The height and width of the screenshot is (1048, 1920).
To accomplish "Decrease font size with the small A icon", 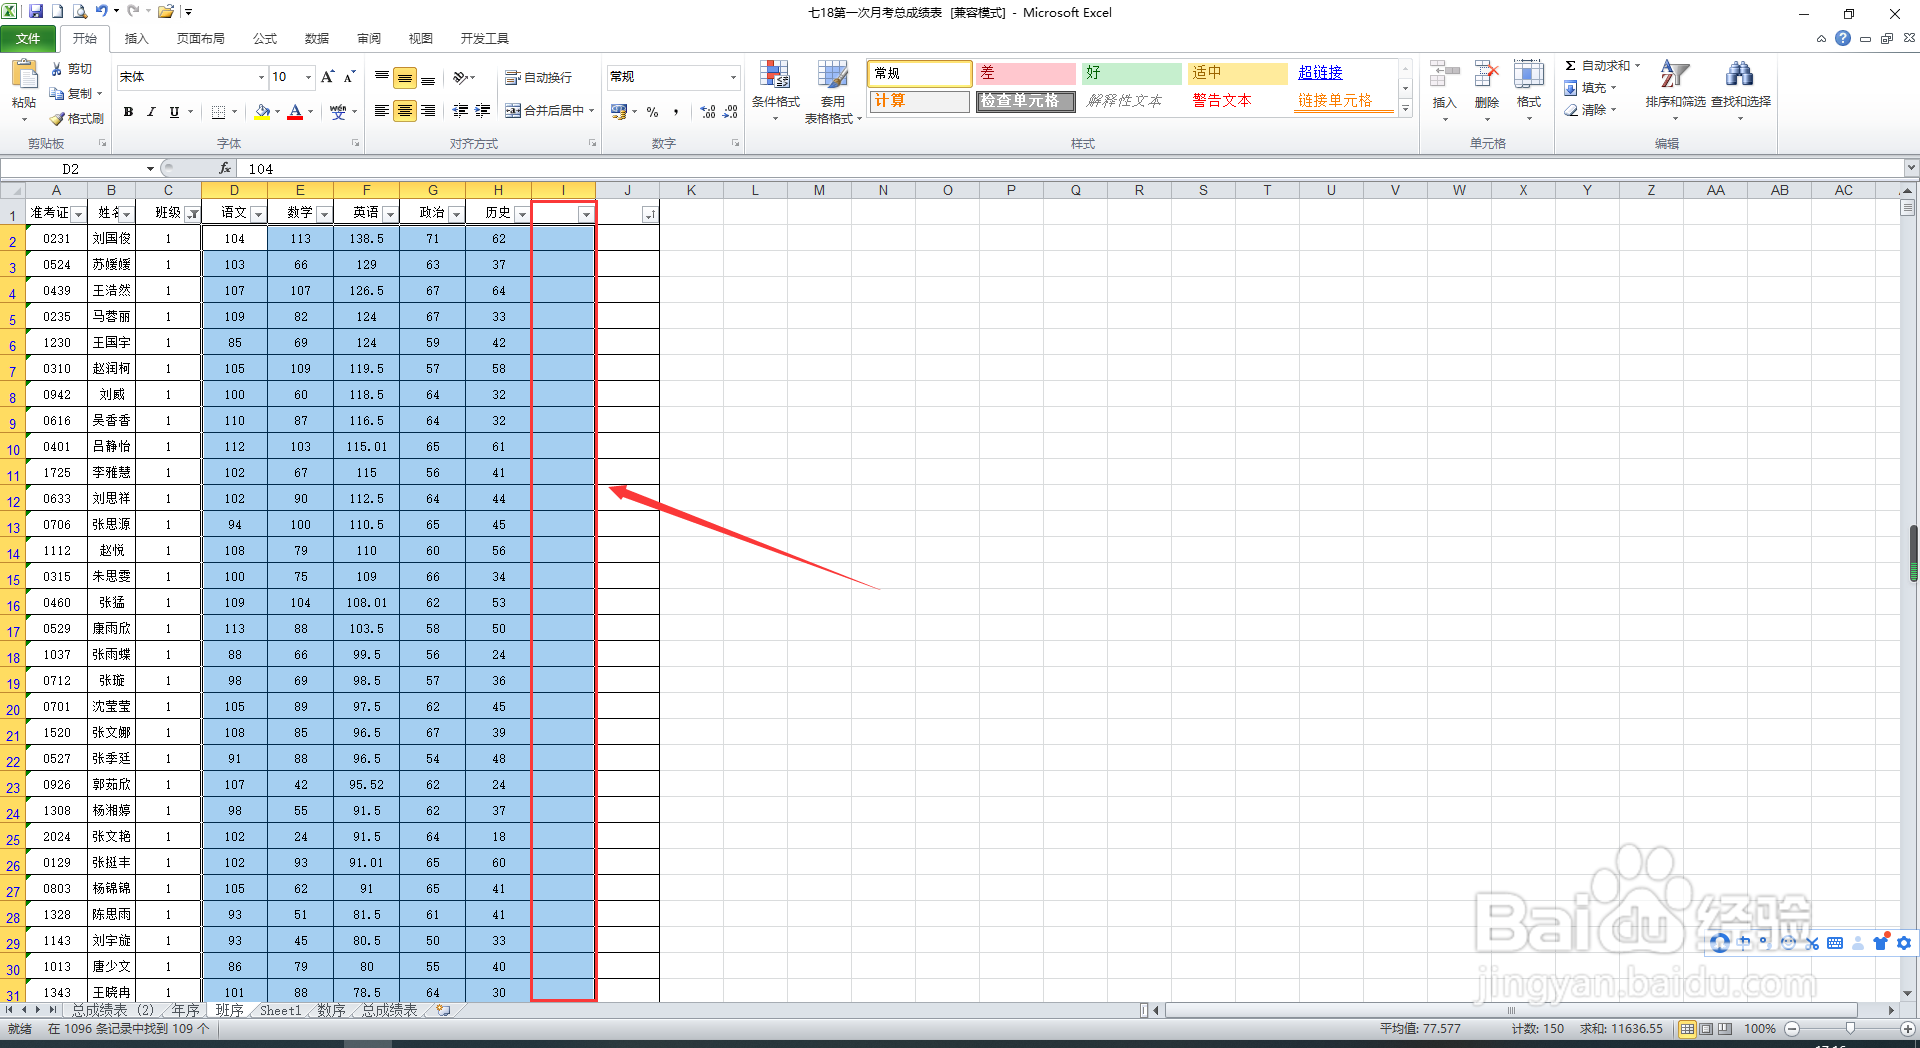I will click(x=349, y=77).
